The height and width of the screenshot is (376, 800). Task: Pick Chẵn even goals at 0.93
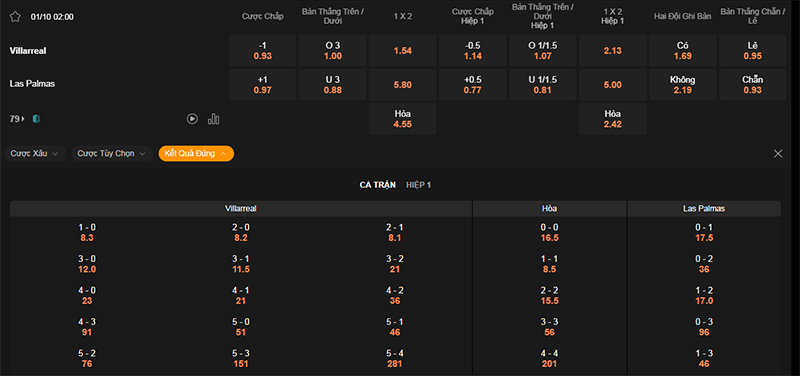(753, 85)
